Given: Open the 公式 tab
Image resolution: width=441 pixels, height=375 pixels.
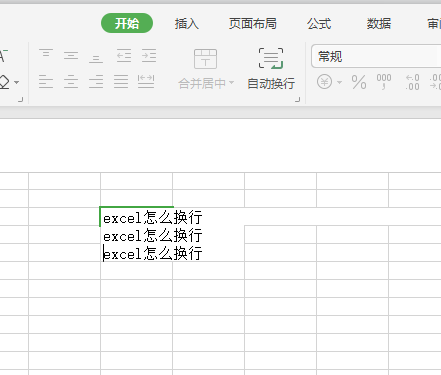Looking at the screenshot, I should 319,24.
